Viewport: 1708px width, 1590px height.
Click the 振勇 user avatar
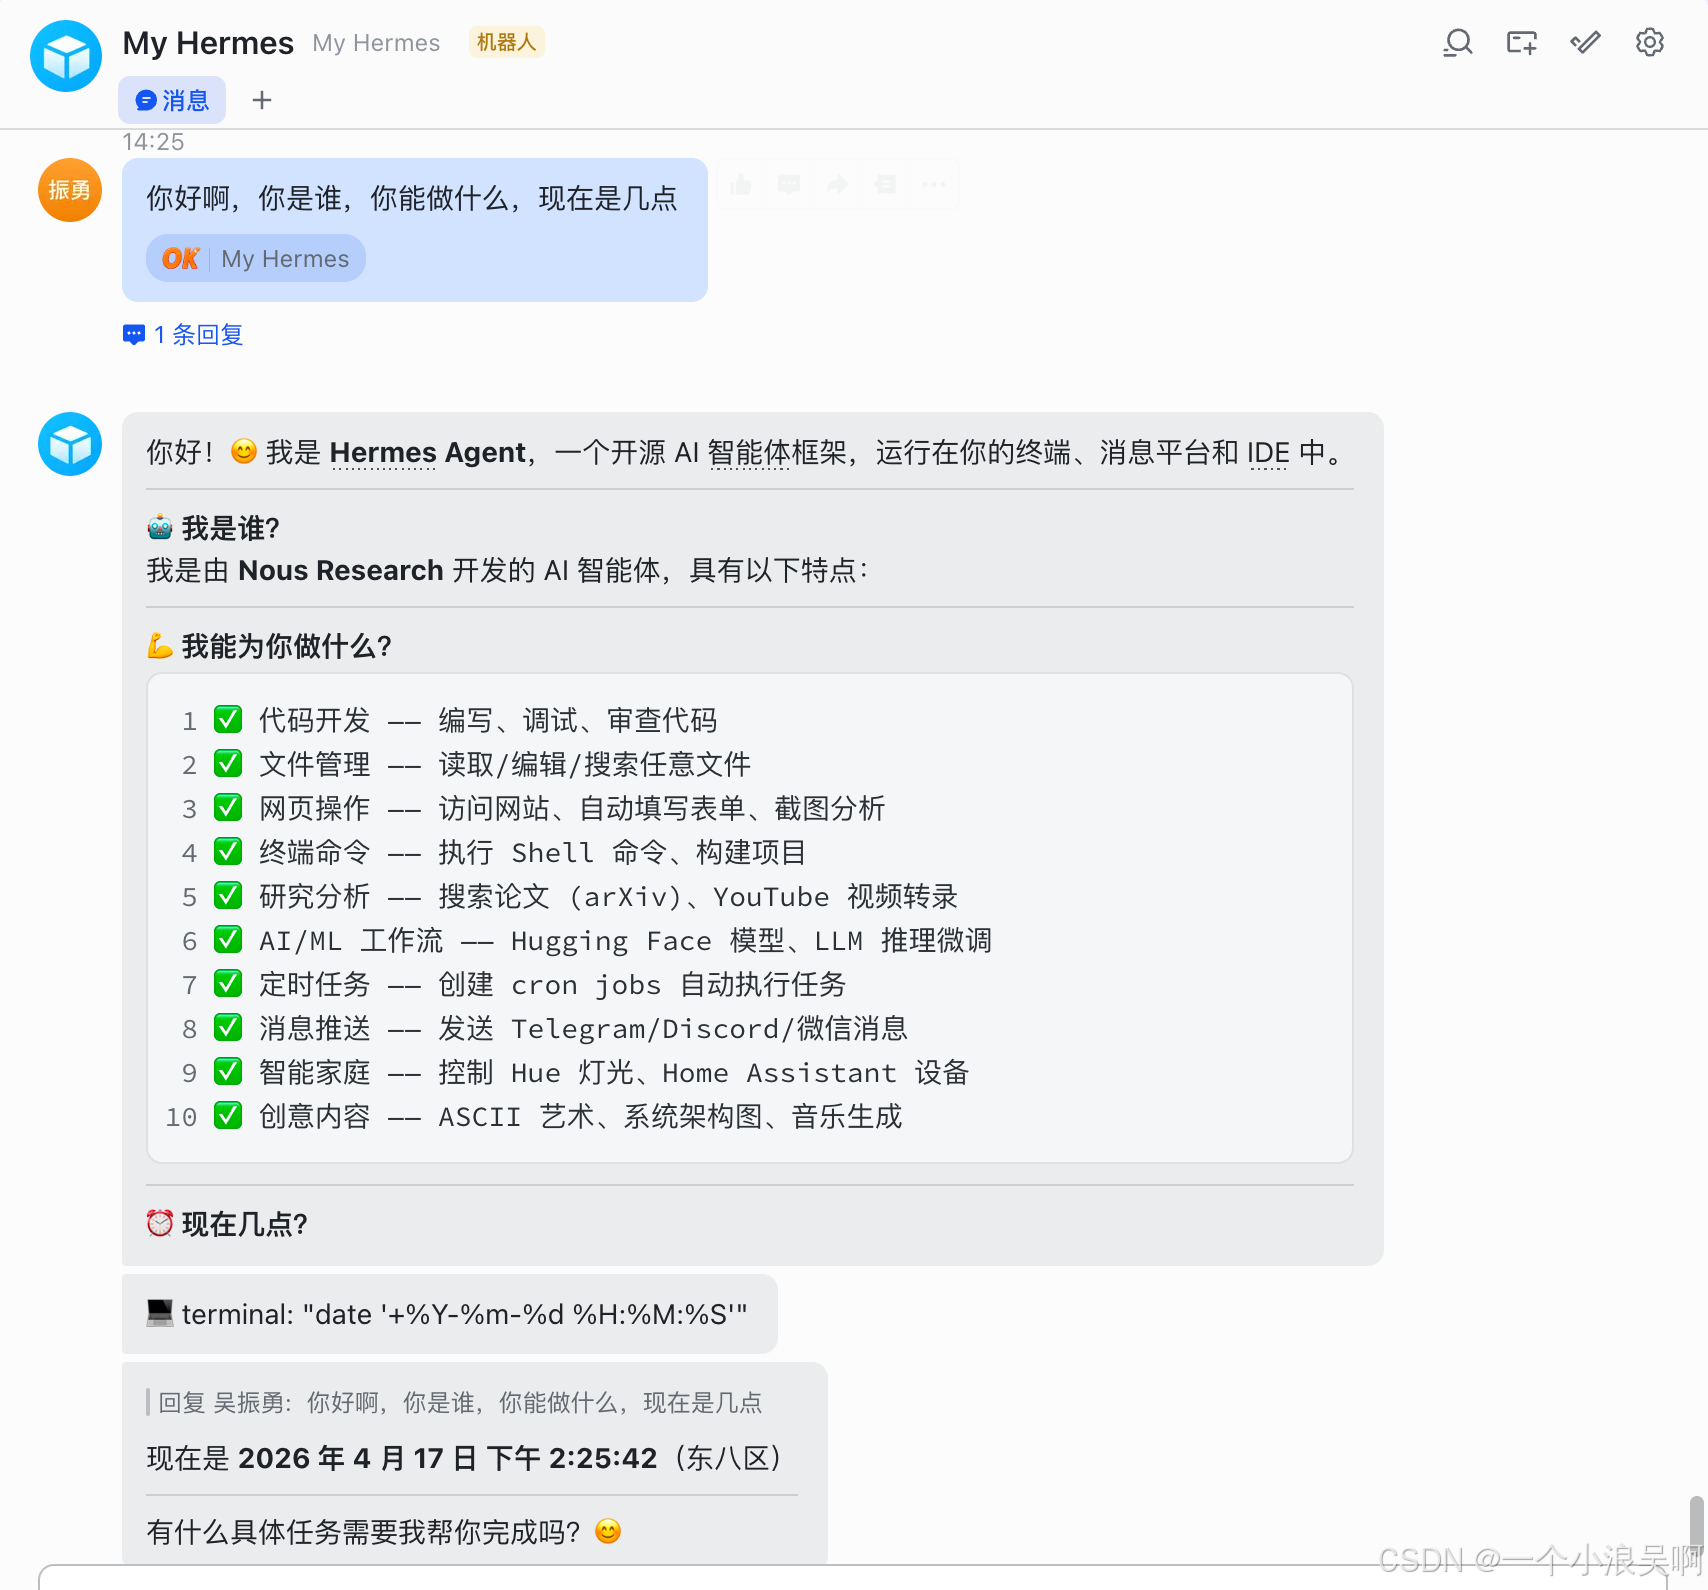click(70, 190)
